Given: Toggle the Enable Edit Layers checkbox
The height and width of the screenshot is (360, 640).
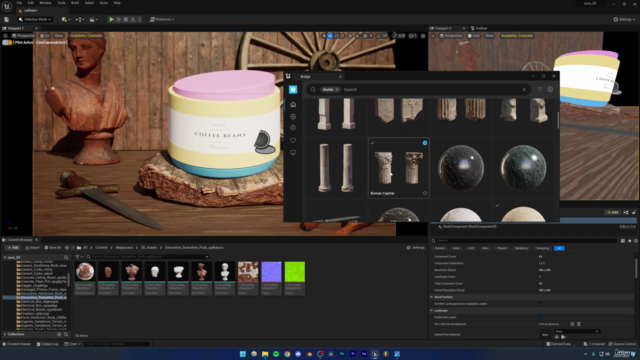Looking at the screenshot, I should coord(541,317).
